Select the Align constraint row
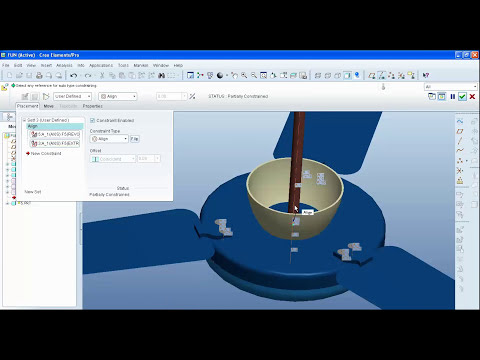The height and width of the screenshot is (360, 480). pos(55,126)
